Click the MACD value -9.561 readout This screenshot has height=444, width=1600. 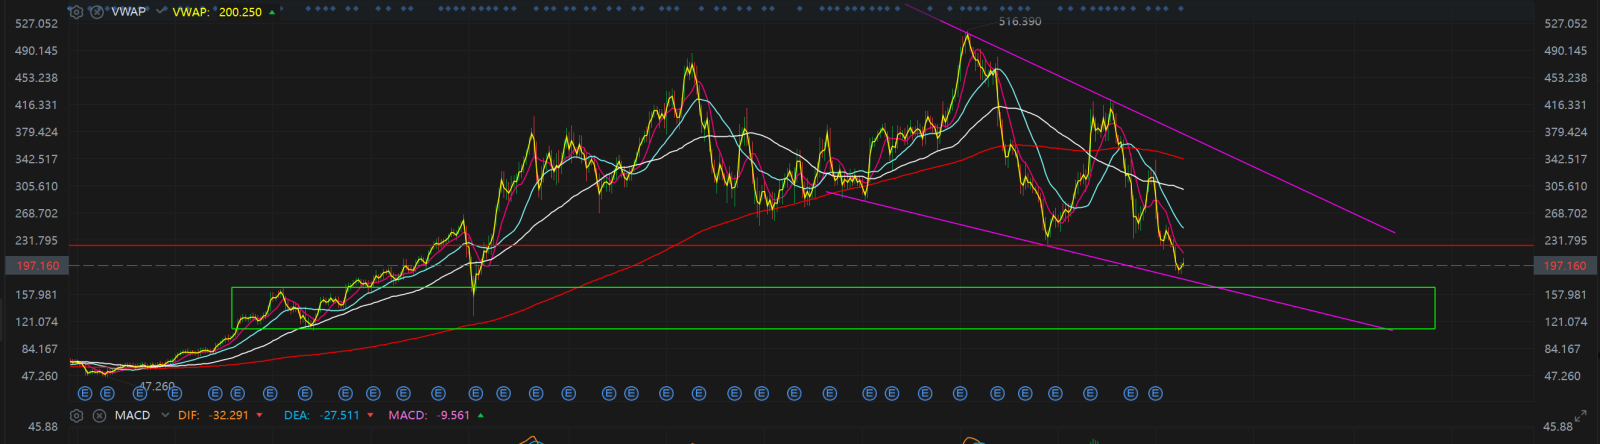pyautogui.click(x=452, y=415)
